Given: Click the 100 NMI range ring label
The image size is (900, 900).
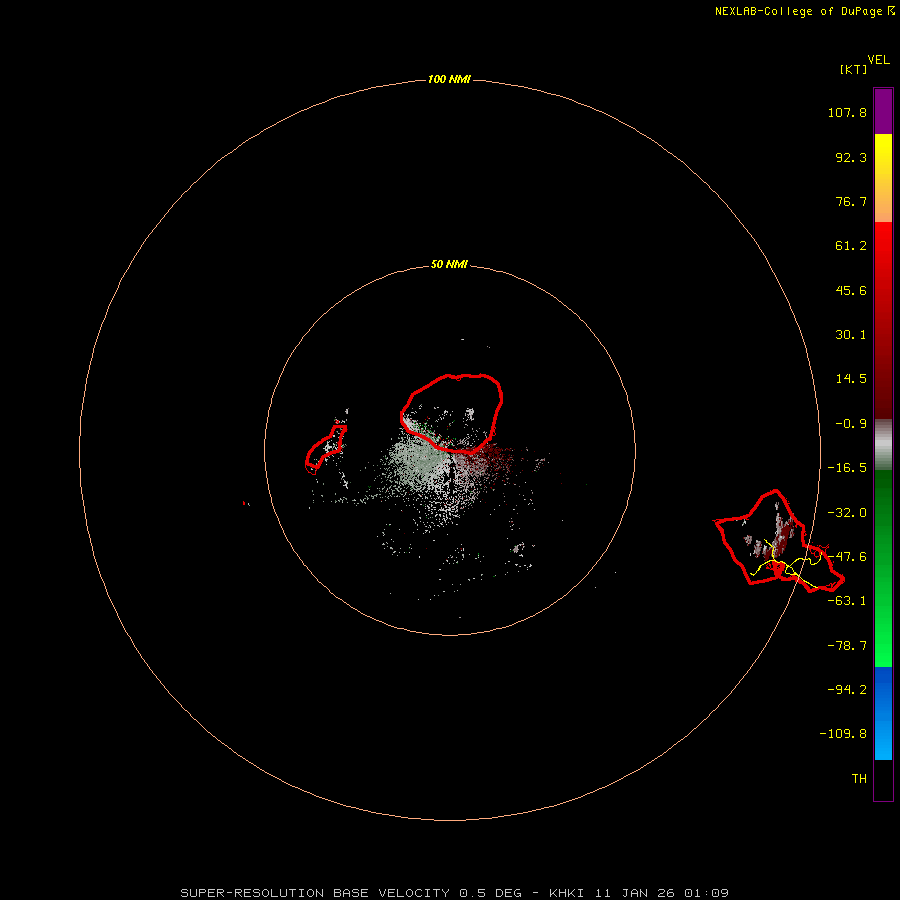Looking at the screenshot, I should (x=449, y=79).
